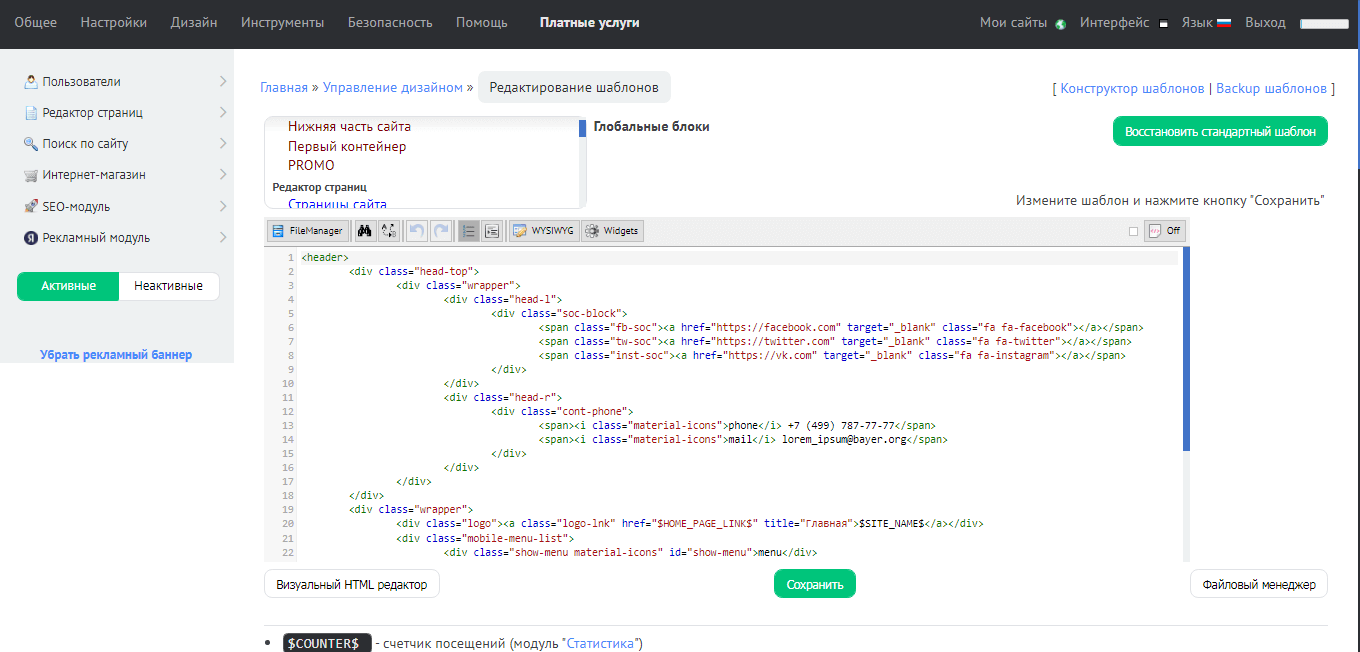Click the find and replace icon

coord(389,231)
